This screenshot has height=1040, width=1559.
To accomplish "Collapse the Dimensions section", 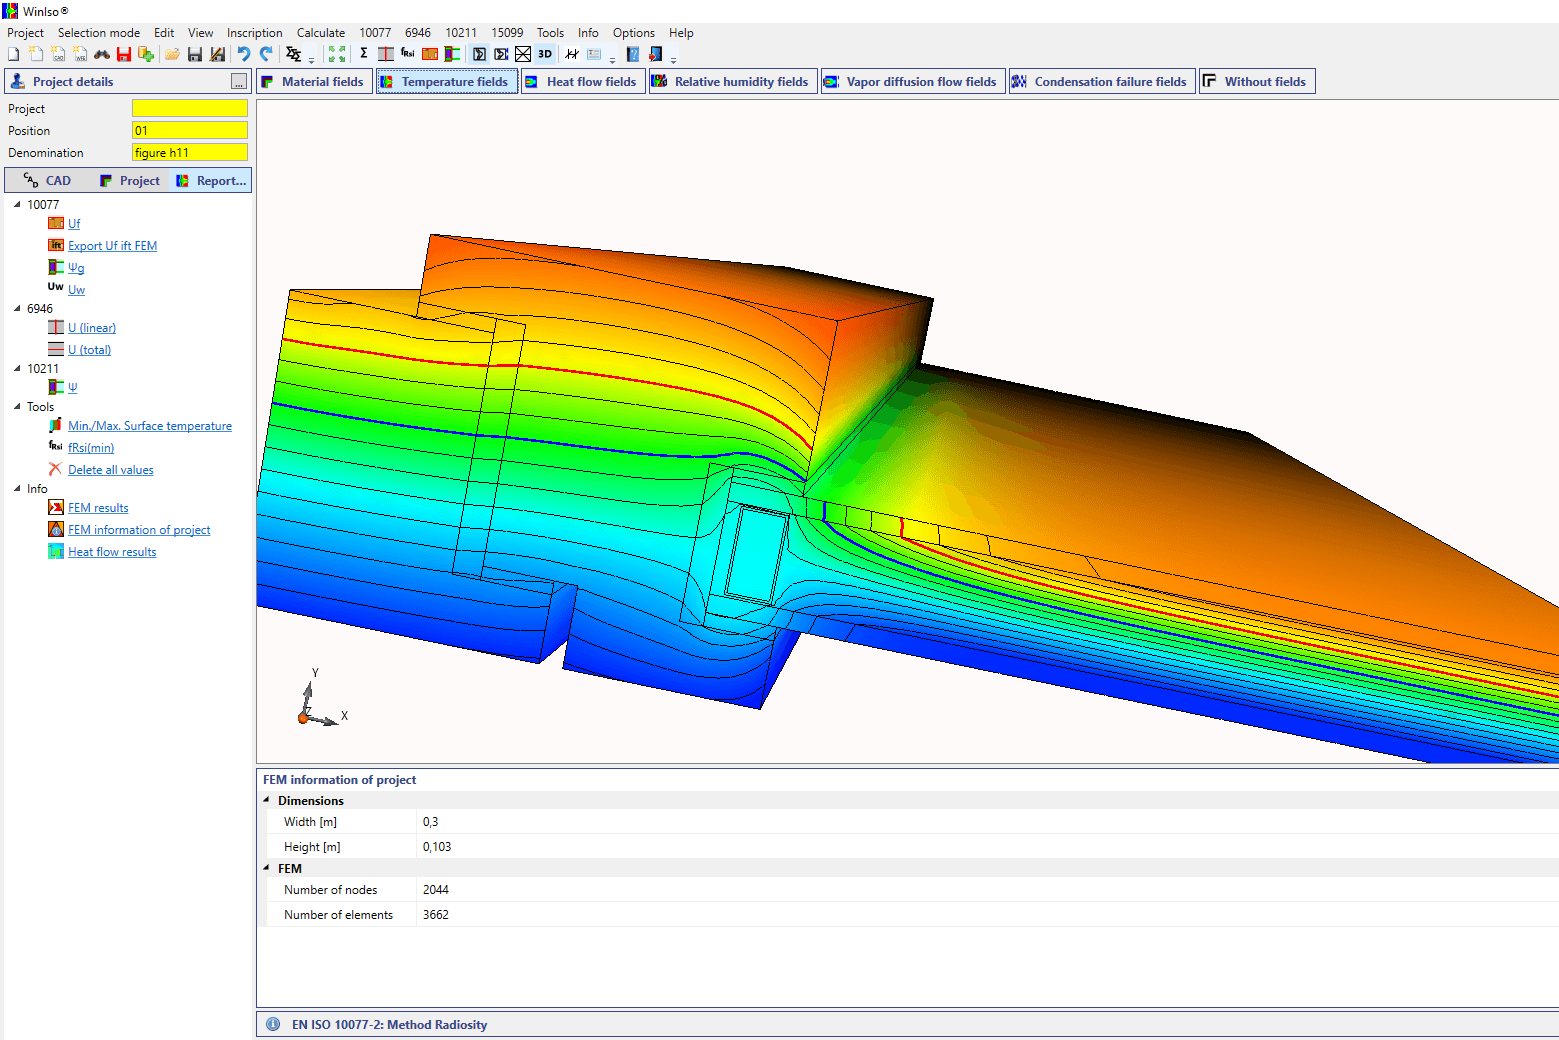I will pyautogui.click(x=267, y=800).
